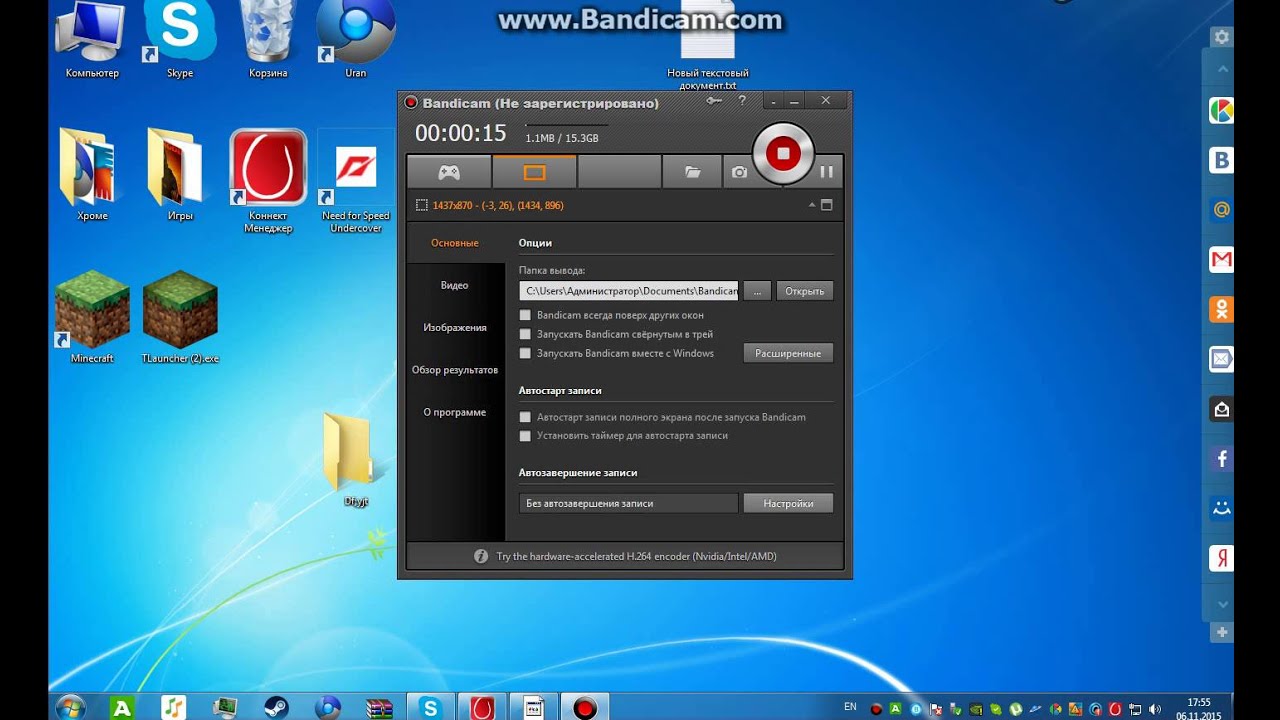Open Bandicam help question mark
Image resolution: width=1280 pixels, height=720 pixels.
tap(742, 101)
